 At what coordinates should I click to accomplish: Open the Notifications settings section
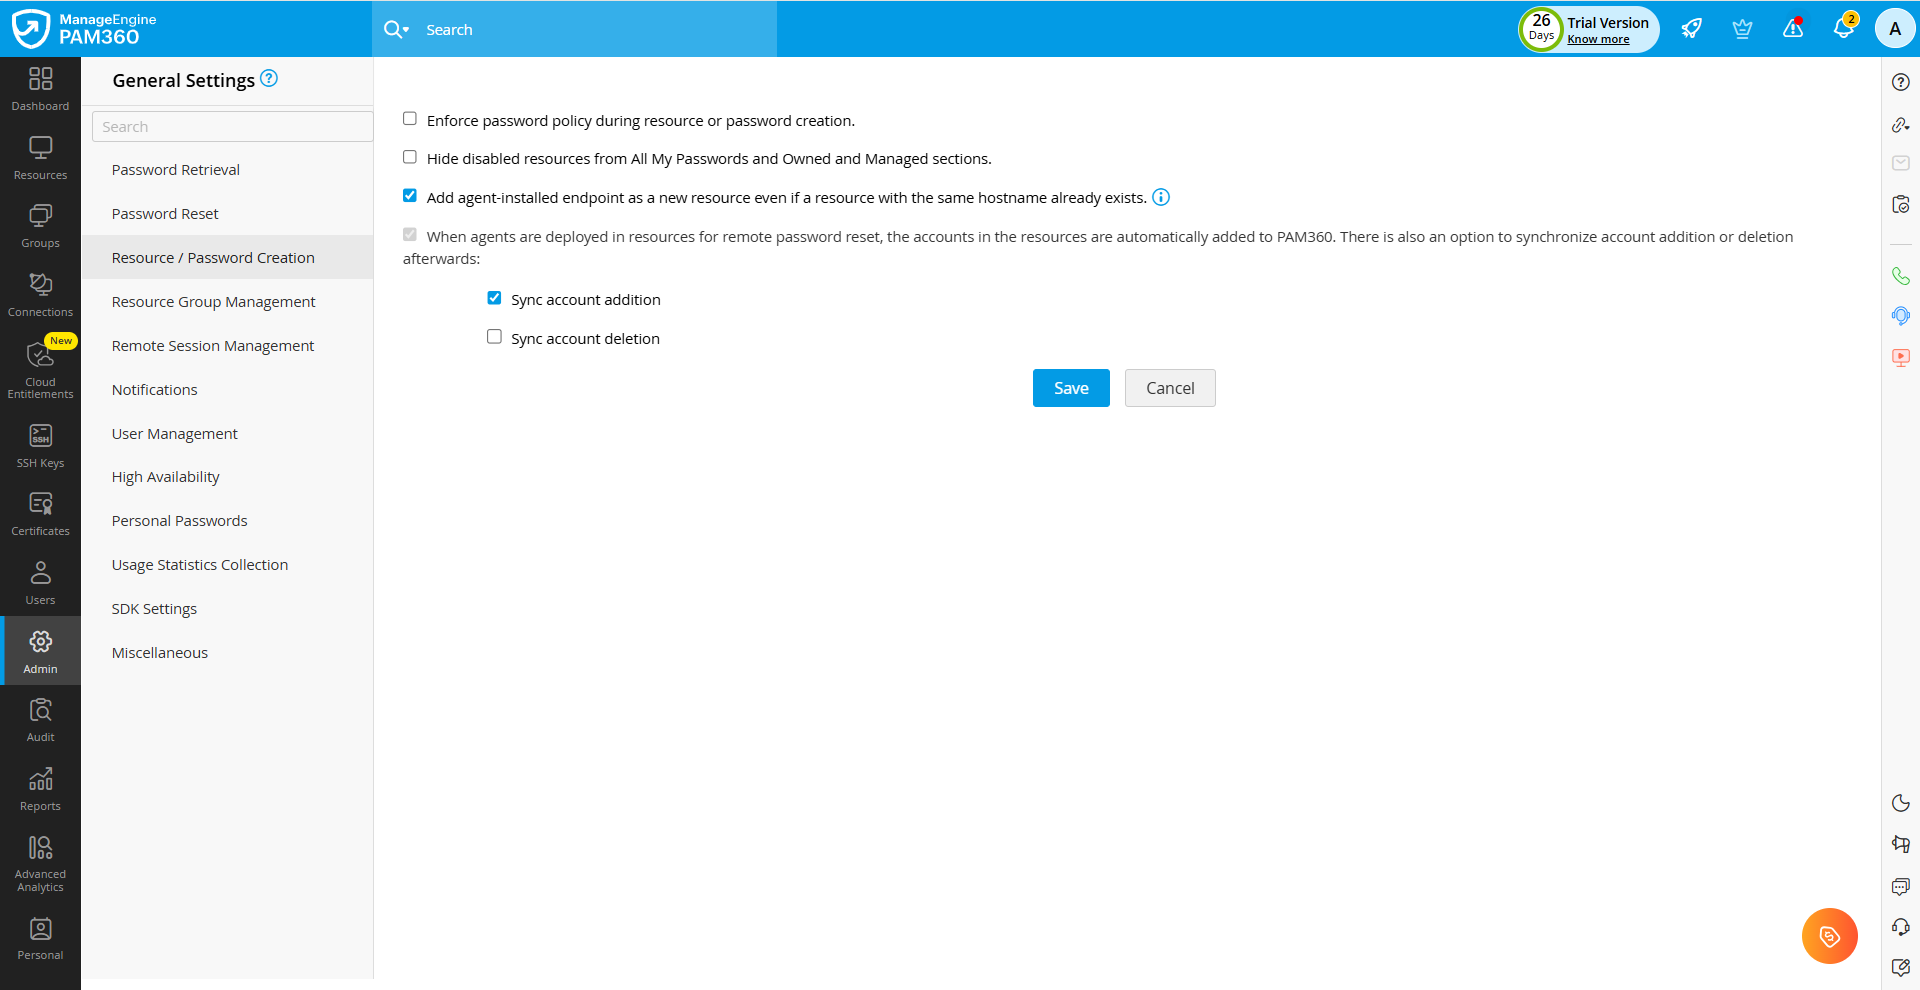click(x=154, y=389)
